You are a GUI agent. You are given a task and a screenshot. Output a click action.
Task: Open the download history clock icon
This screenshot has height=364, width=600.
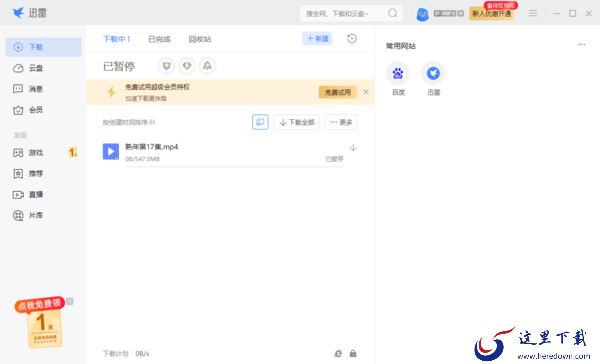tap(352, 39)
